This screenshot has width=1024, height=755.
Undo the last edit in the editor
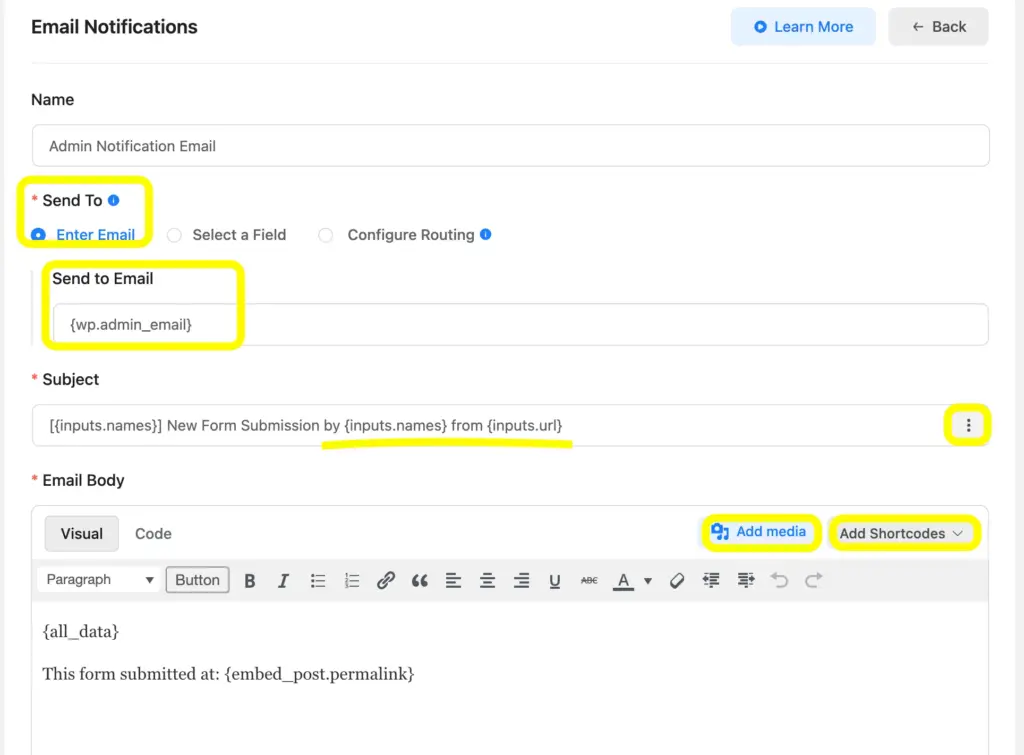777,580
